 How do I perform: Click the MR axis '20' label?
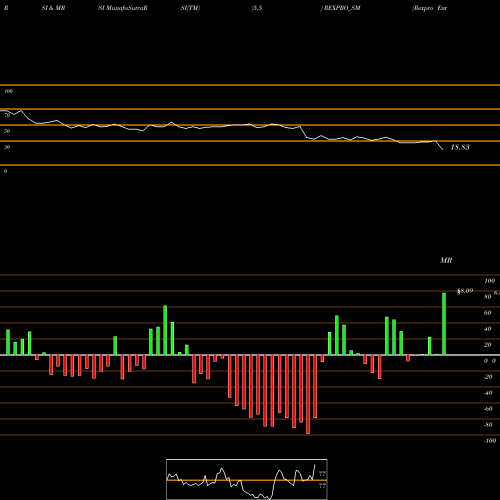point(488,345)
